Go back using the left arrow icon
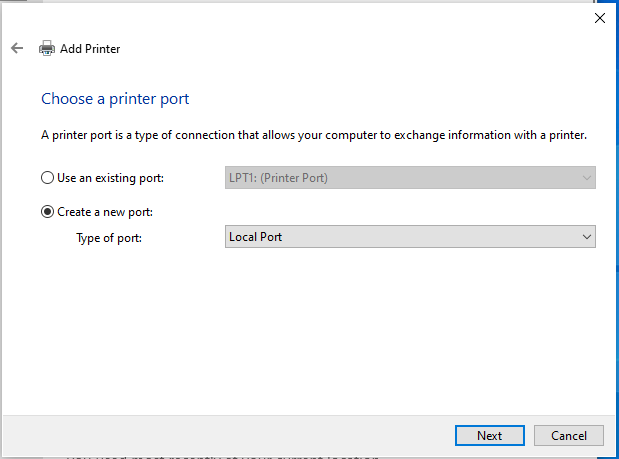 (17, 48)
